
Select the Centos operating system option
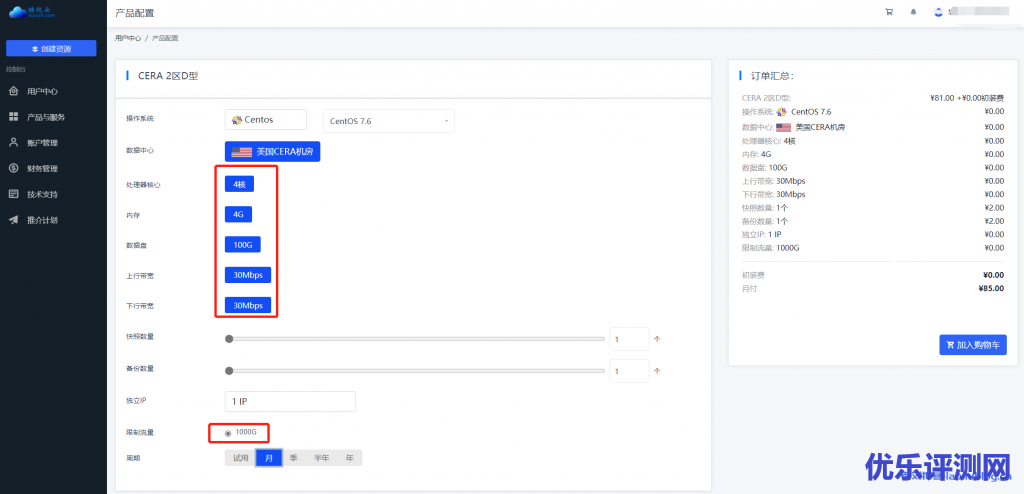click(266, 120)
